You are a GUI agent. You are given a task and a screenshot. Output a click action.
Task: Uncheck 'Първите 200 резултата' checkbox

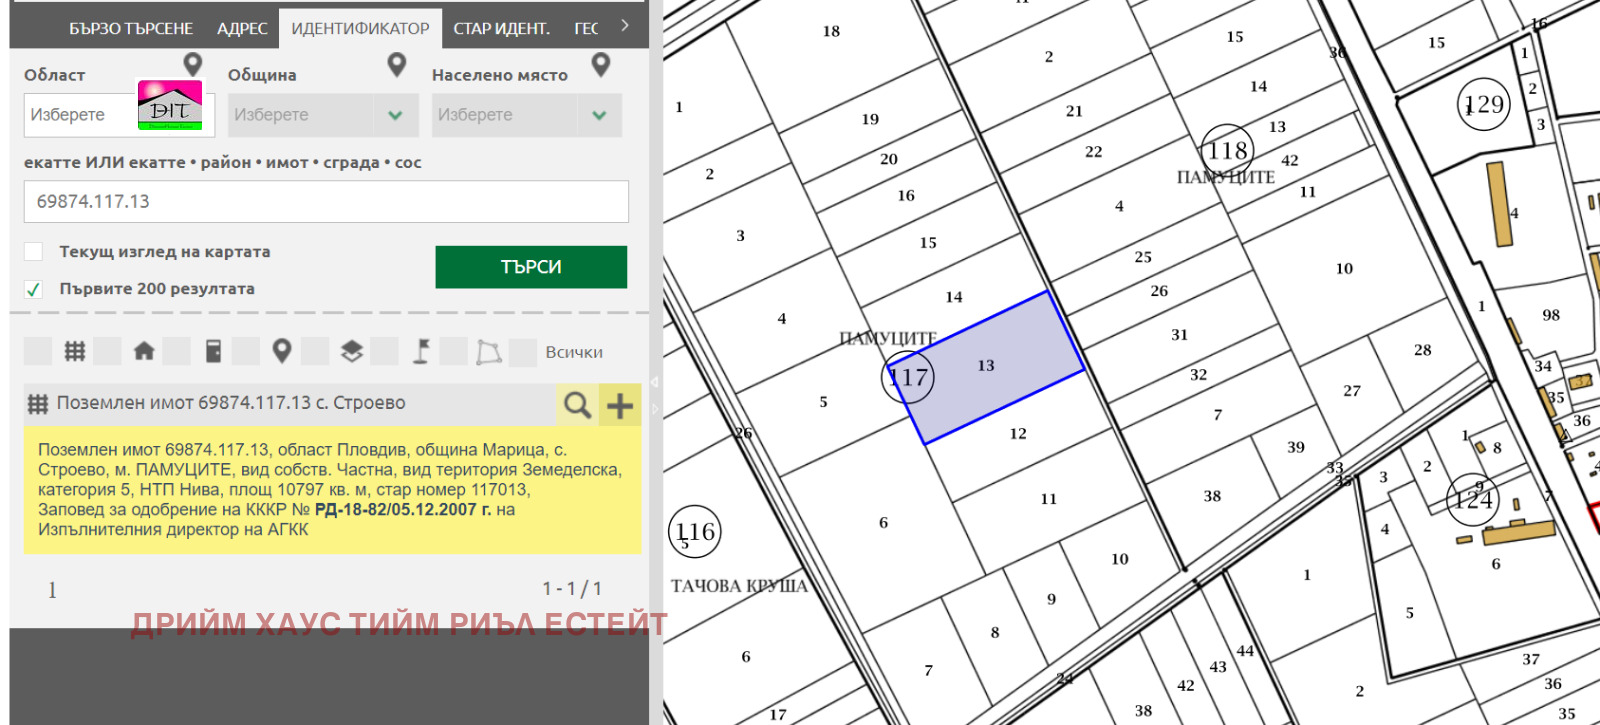(34, 289)
